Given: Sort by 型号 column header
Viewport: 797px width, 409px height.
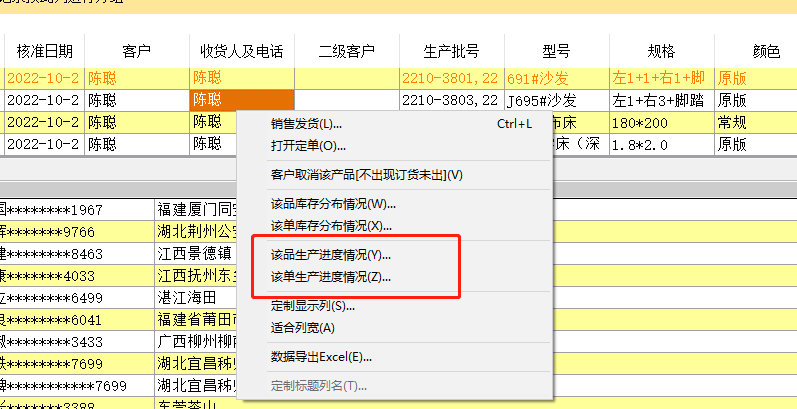Looking at the screenshot, I should pos(555,51).
